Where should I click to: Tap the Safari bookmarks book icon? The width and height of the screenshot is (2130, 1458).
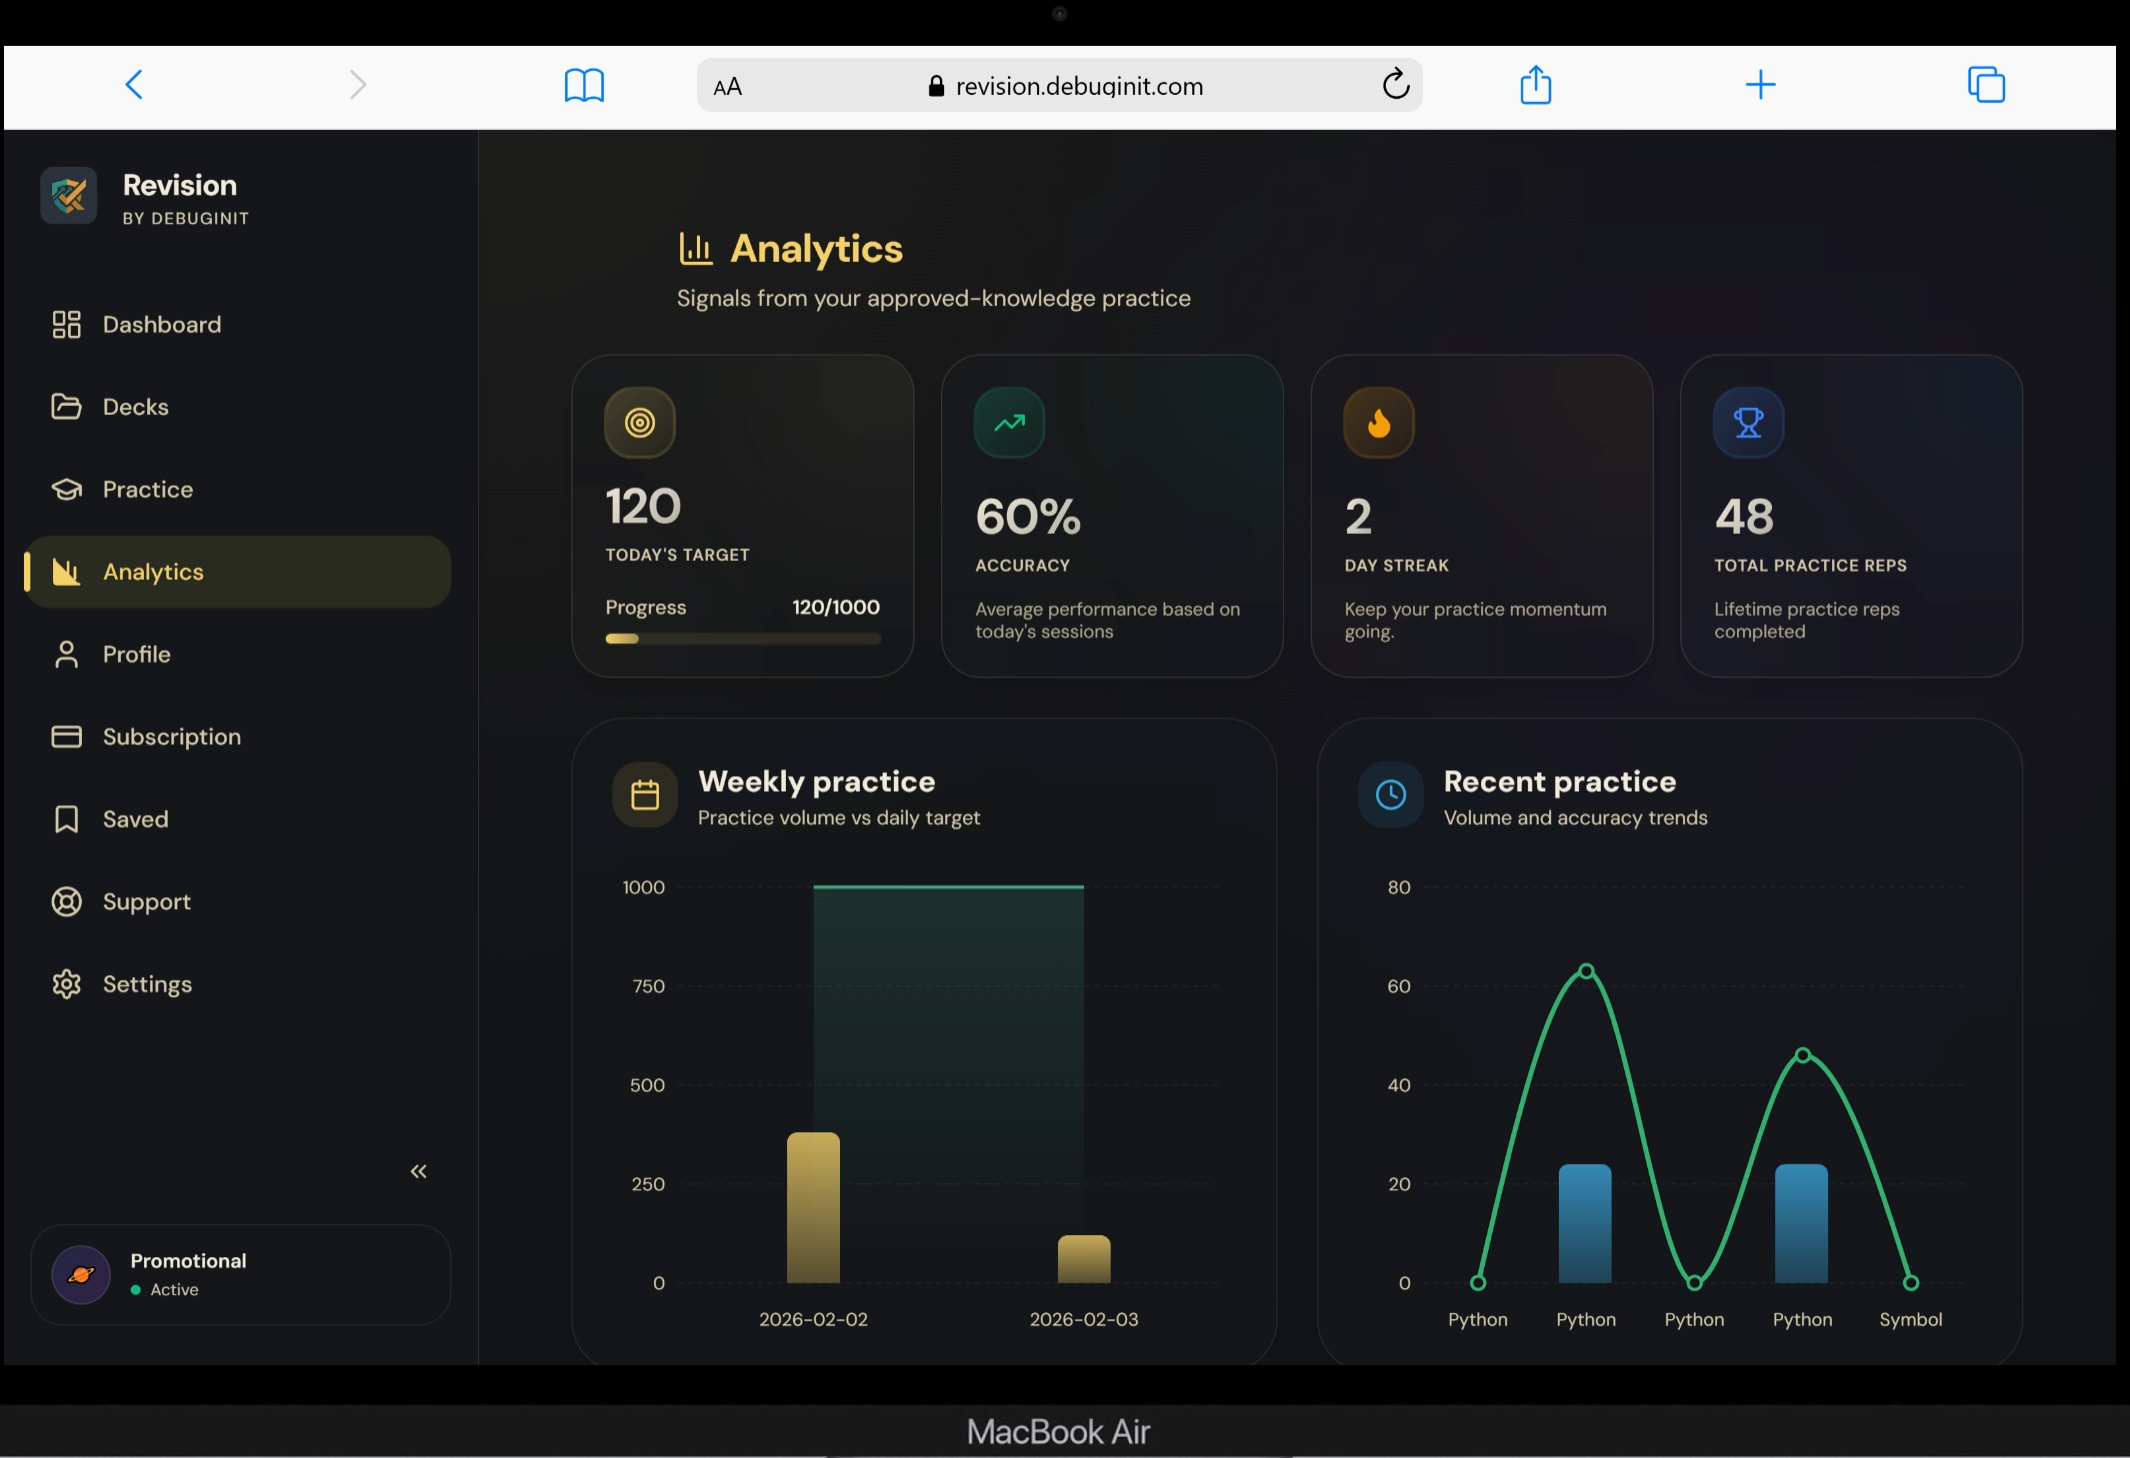point(584,85)
